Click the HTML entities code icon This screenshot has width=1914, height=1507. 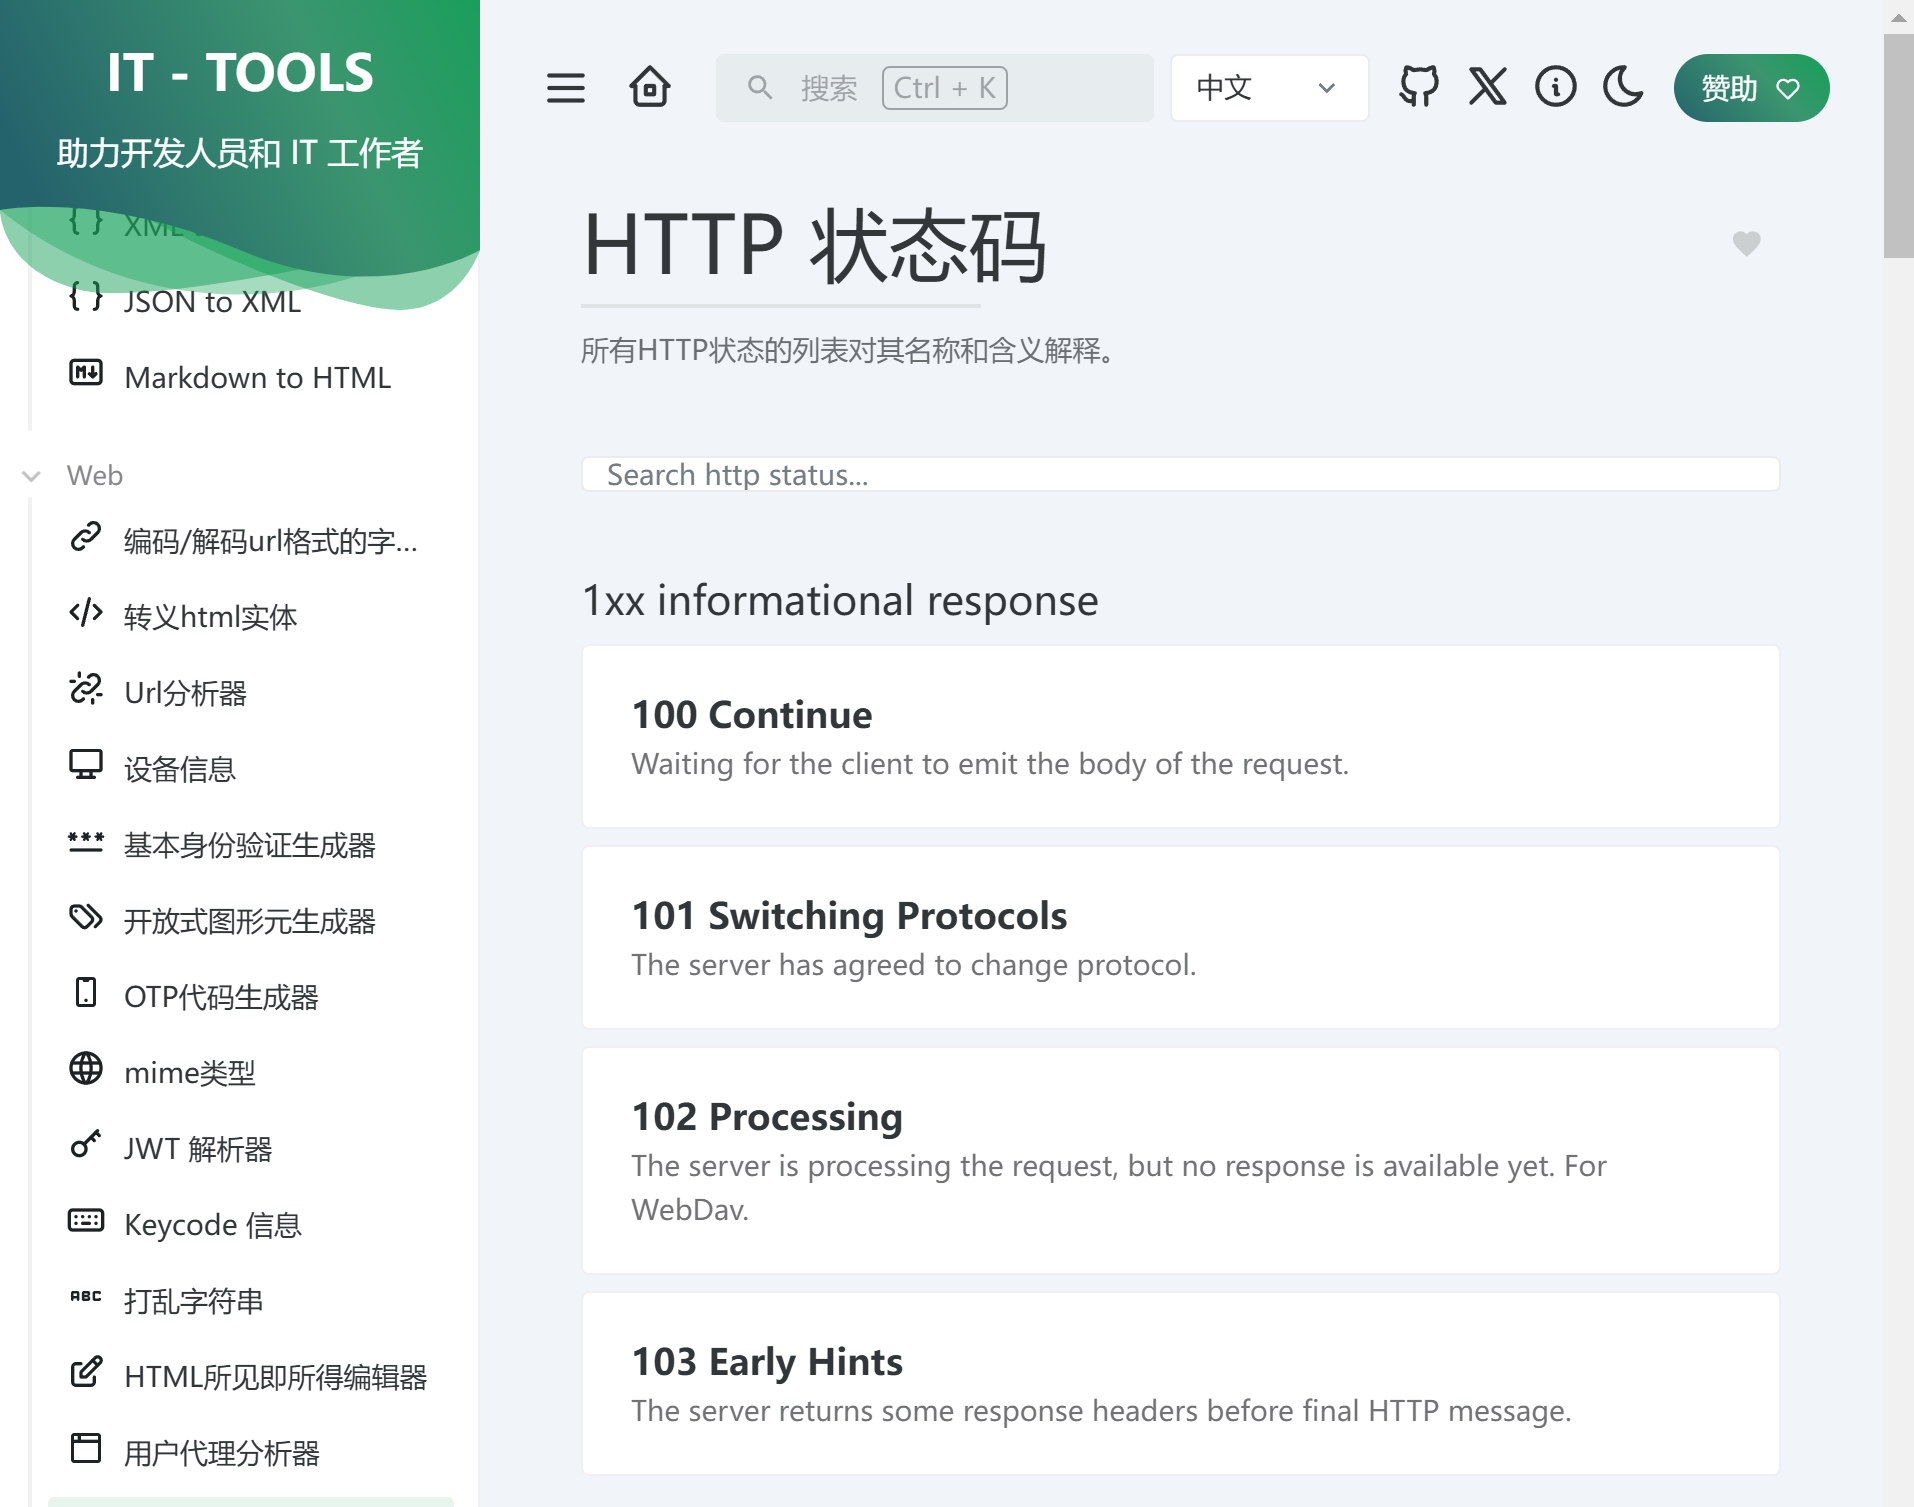(x=86, y=612)
